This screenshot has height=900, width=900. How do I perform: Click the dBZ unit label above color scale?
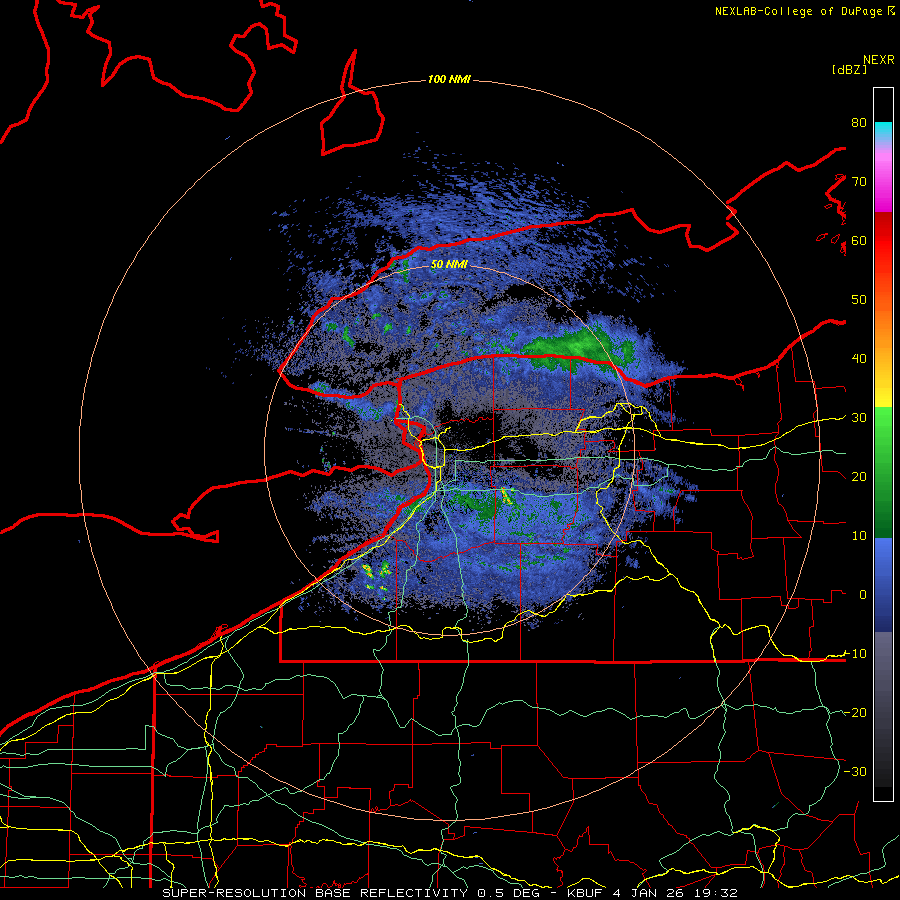tap(849, 69)
